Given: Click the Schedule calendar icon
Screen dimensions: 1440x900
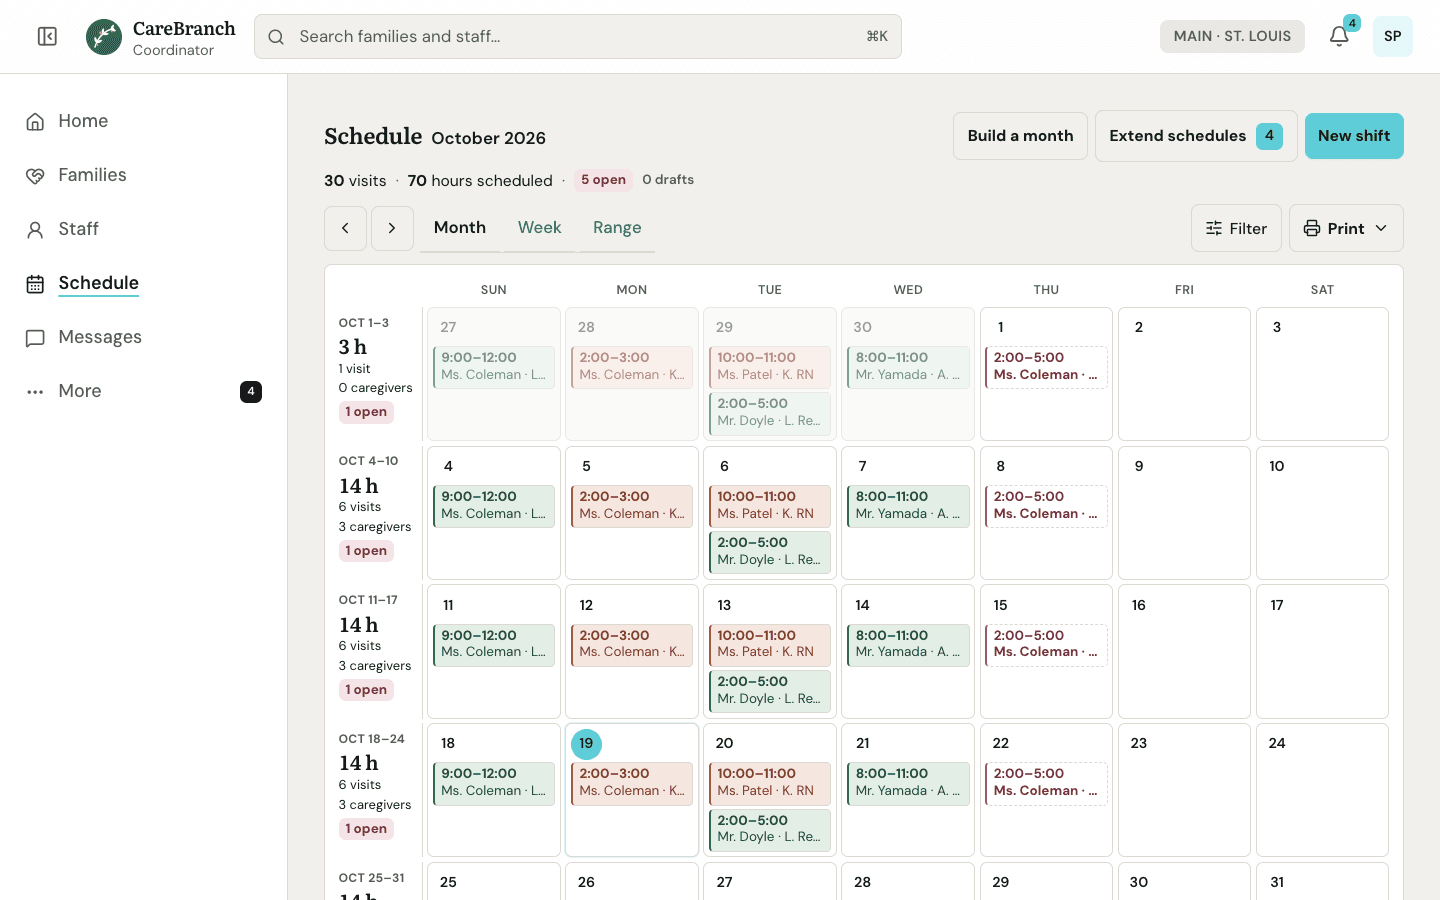Looking at the screenshot, I should pyautogui.click(x=35, y=284).
